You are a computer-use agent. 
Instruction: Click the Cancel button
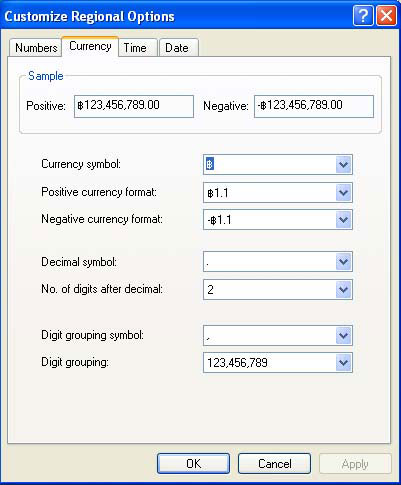(x=274, y=463)
